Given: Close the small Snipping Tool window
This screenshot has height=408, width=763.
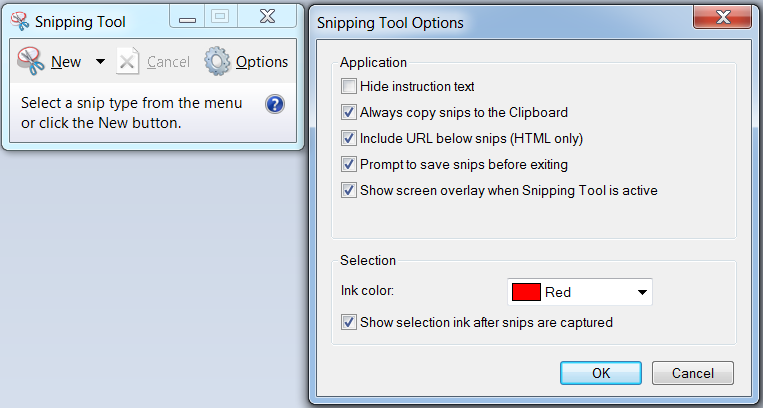Looking at the screenshot, I should click(x=265, y=16).
